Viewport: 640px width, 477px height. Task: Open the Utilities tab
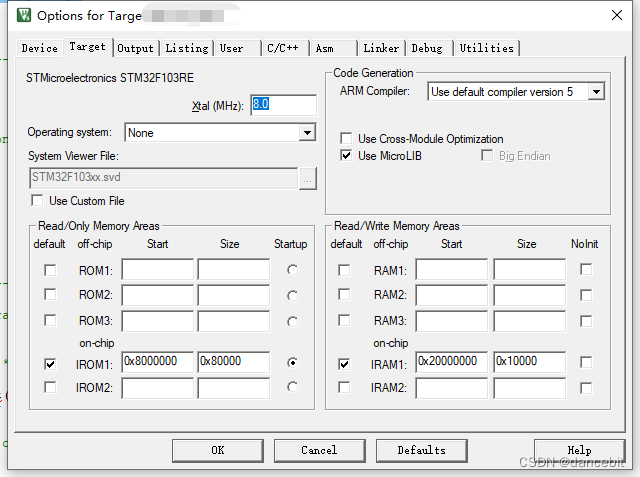487,48
